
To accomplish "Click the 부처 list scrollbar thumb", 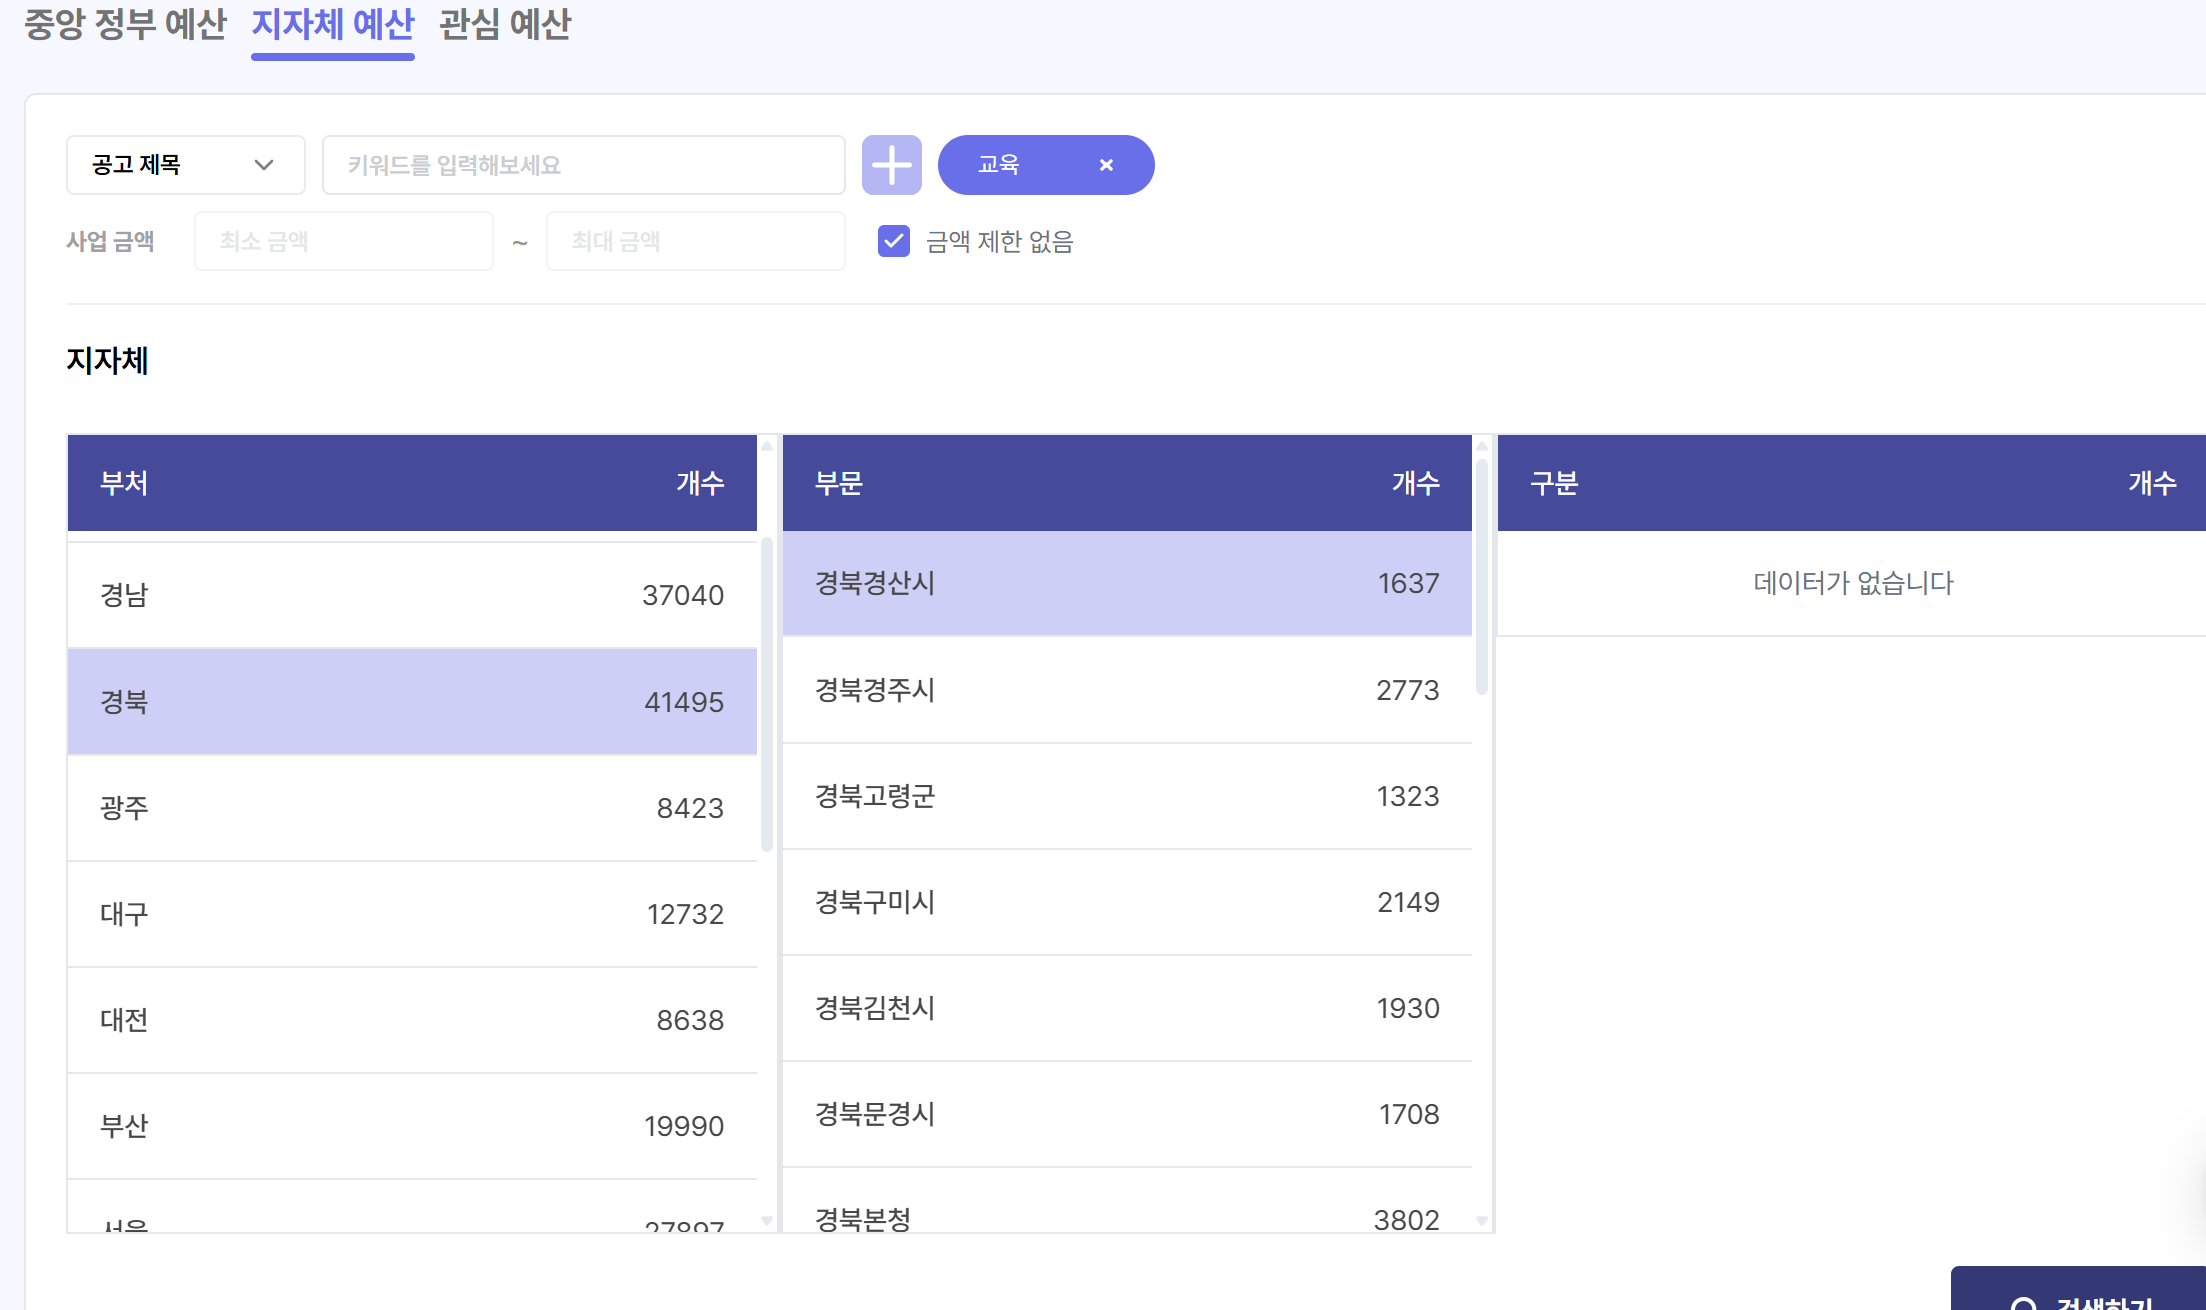I will click(767, 694).
